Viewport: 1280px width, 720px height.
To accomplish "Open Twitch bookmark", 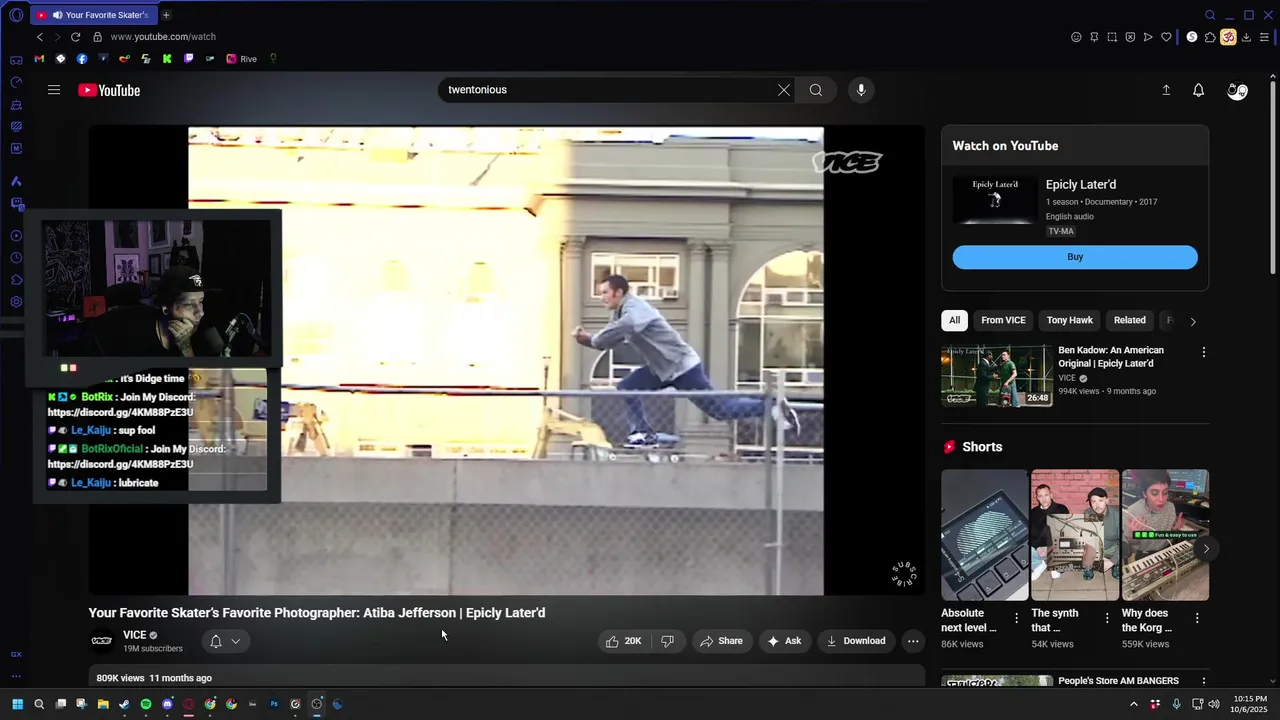I will [x=189, y=59].
